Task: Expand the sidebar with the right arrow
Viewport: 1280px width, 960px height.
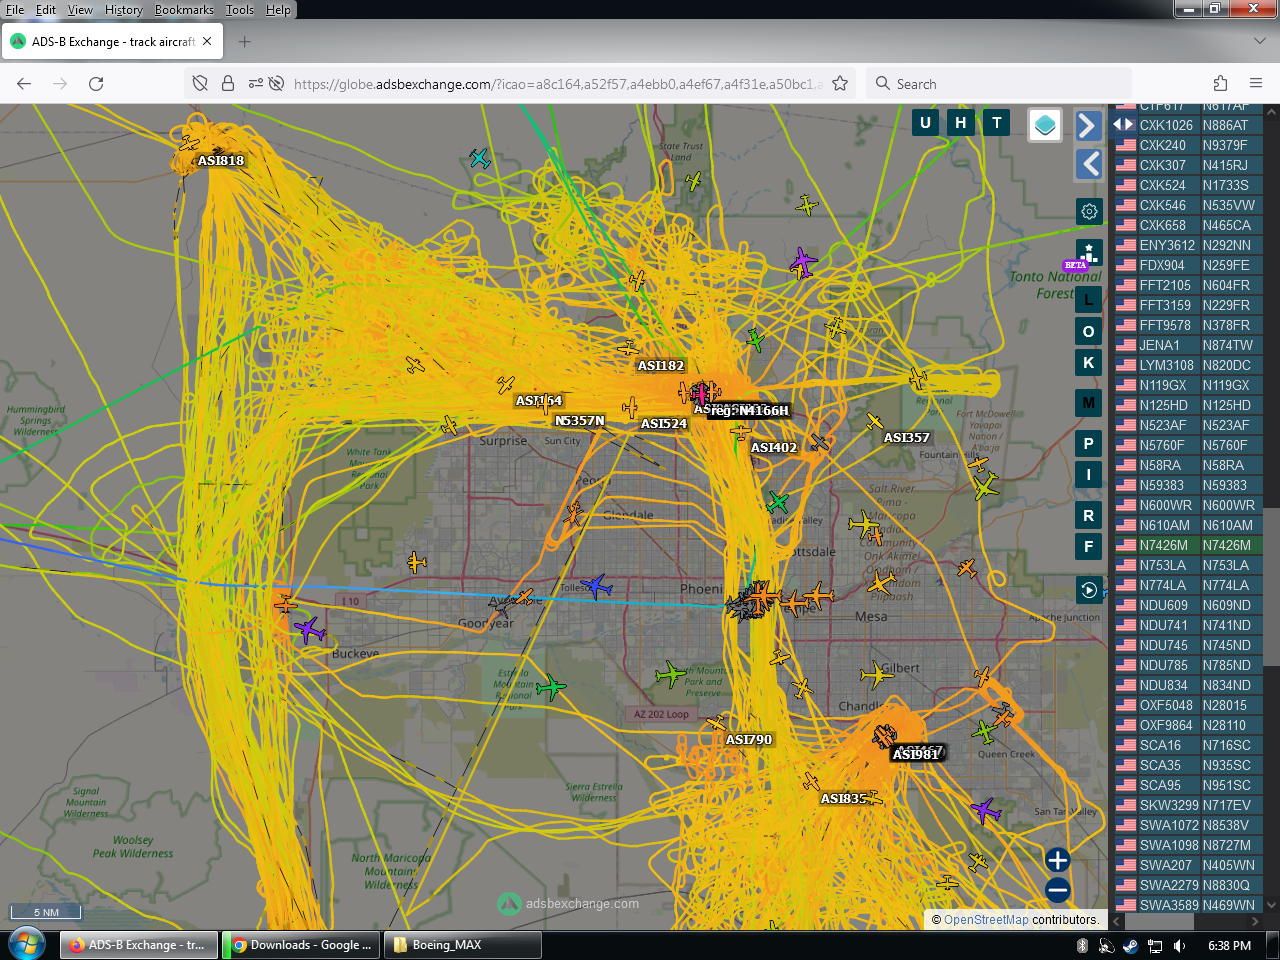Action: click(1089, 125)
